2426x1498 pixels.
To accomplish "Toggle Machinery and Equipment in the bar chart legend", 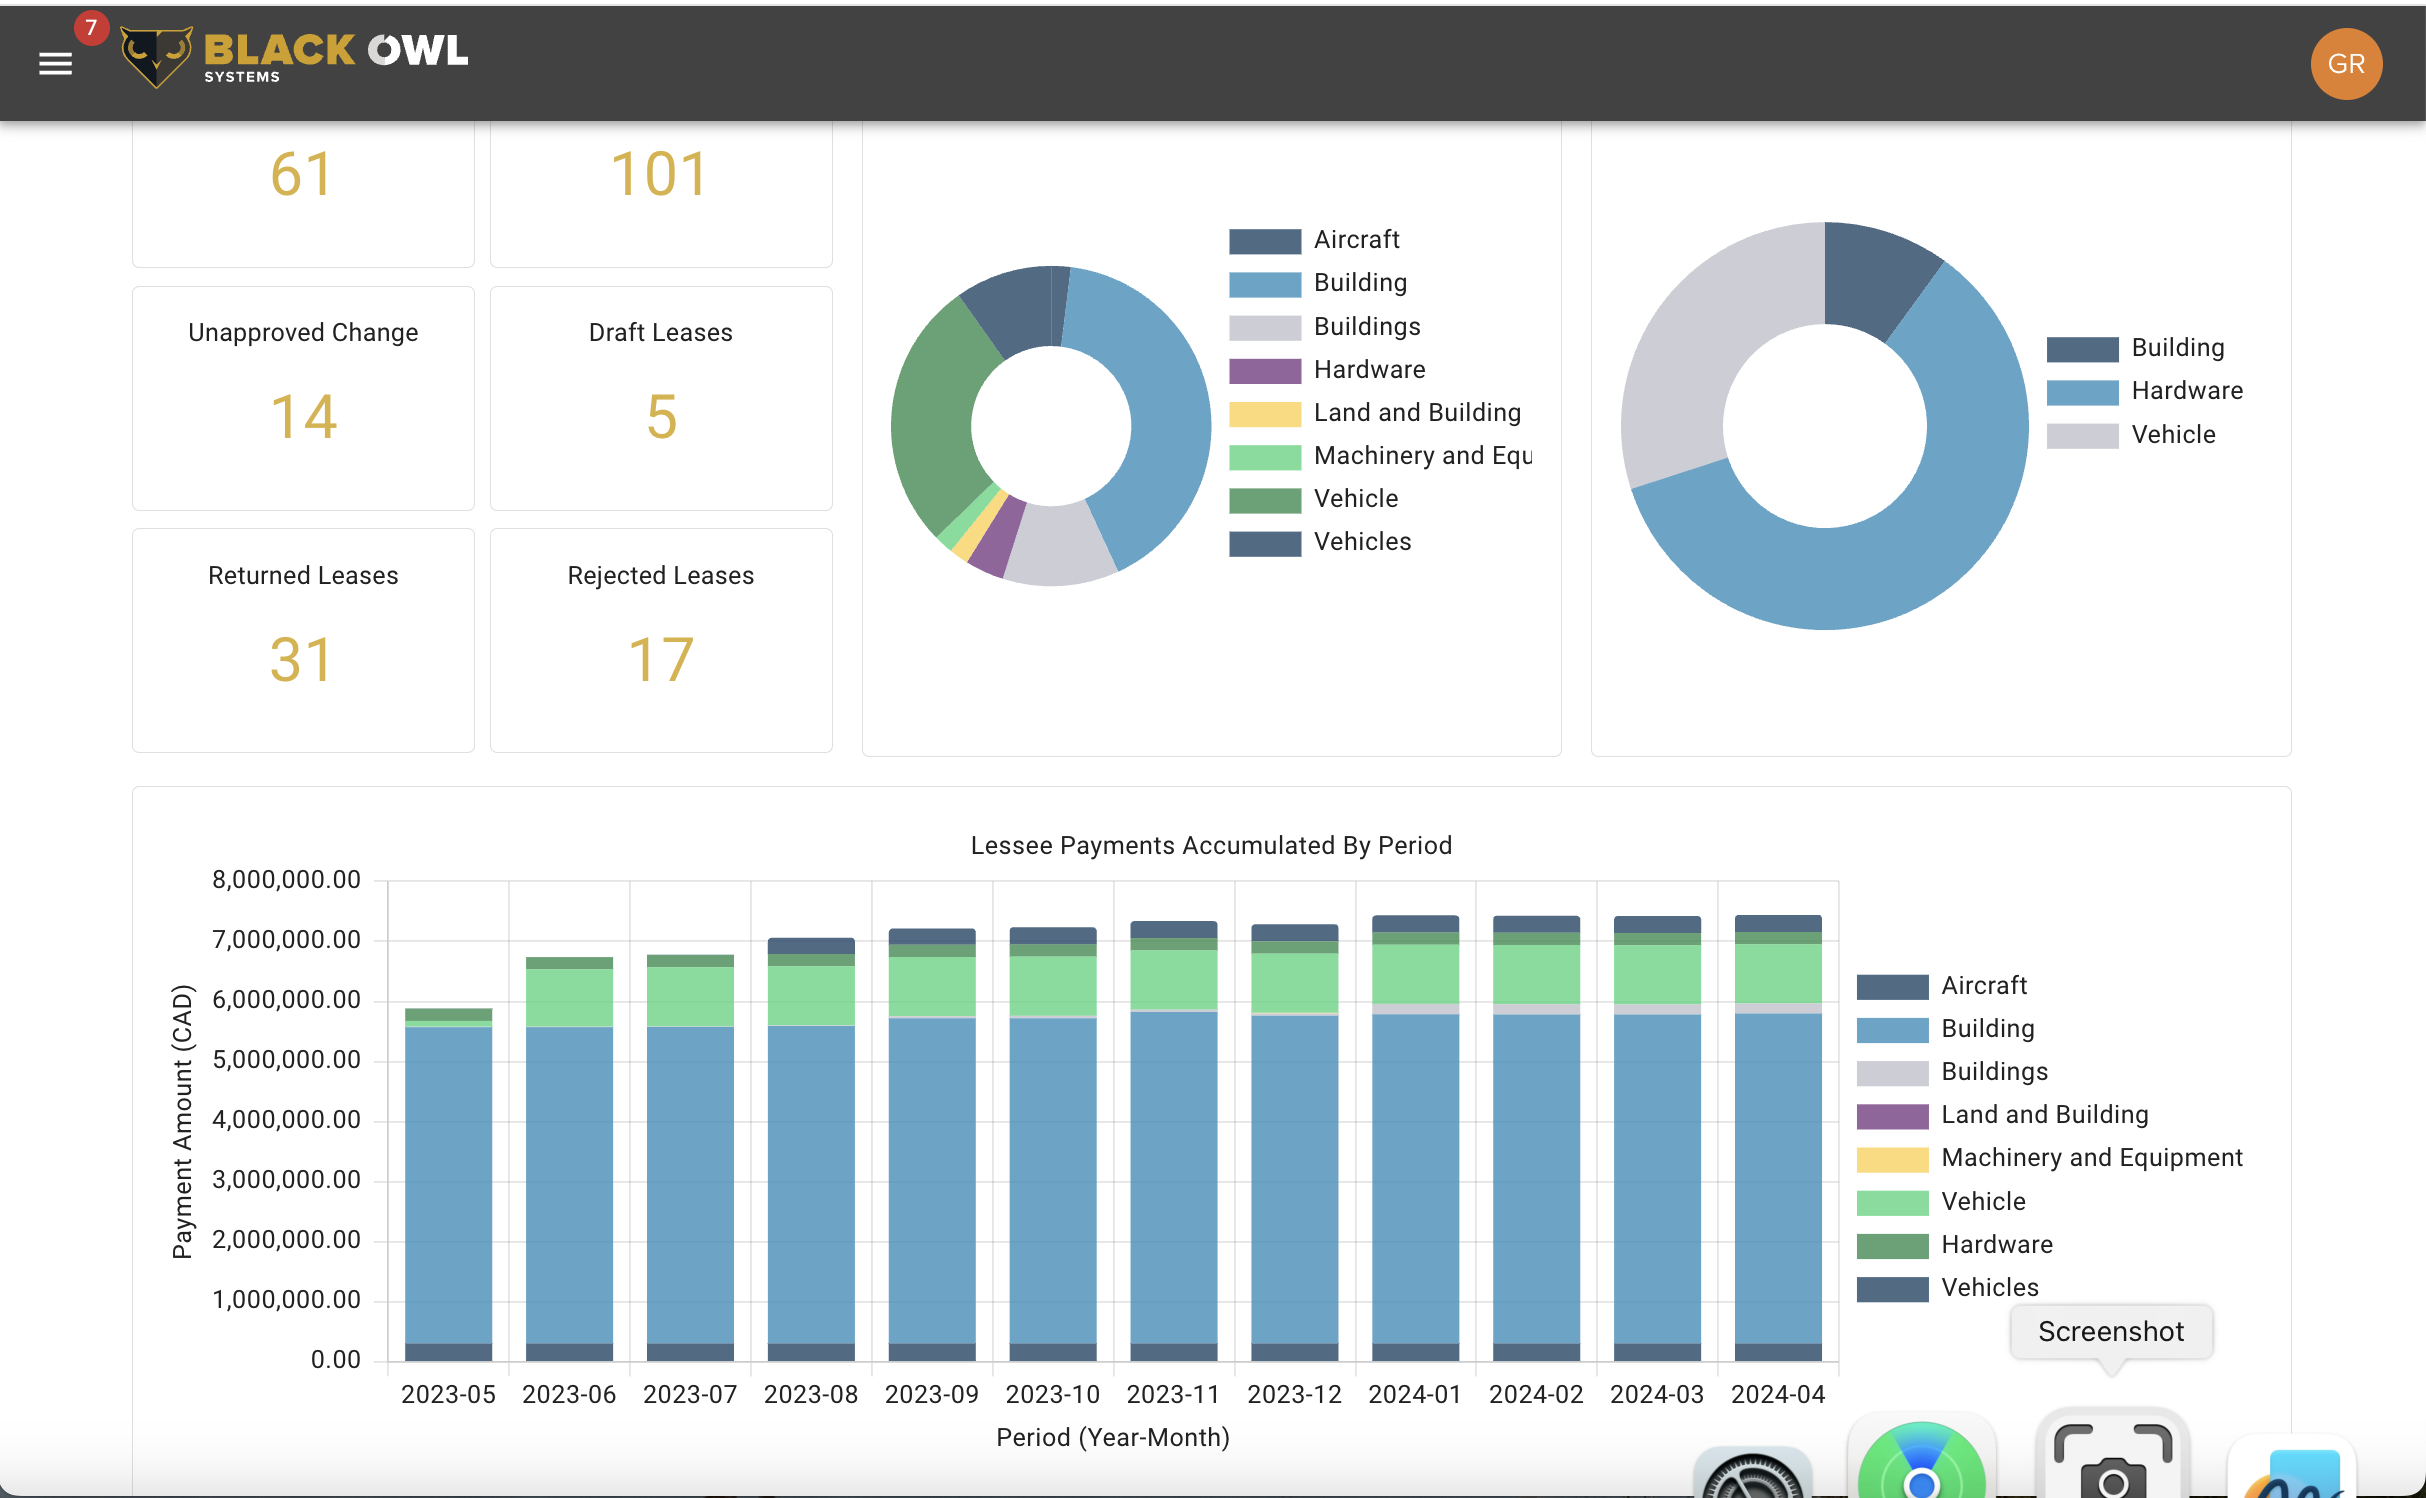I will pos(2092,1157).
